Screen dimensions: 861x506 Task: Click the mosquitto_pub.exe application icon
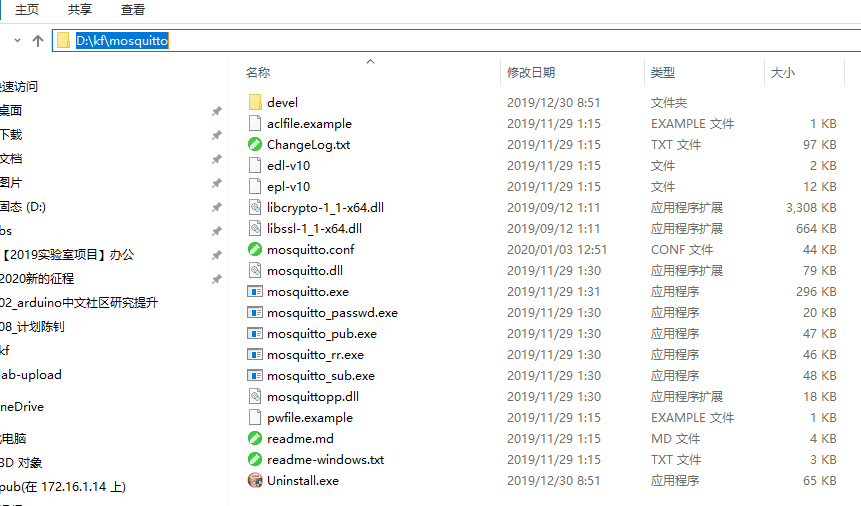pos(255,333)
